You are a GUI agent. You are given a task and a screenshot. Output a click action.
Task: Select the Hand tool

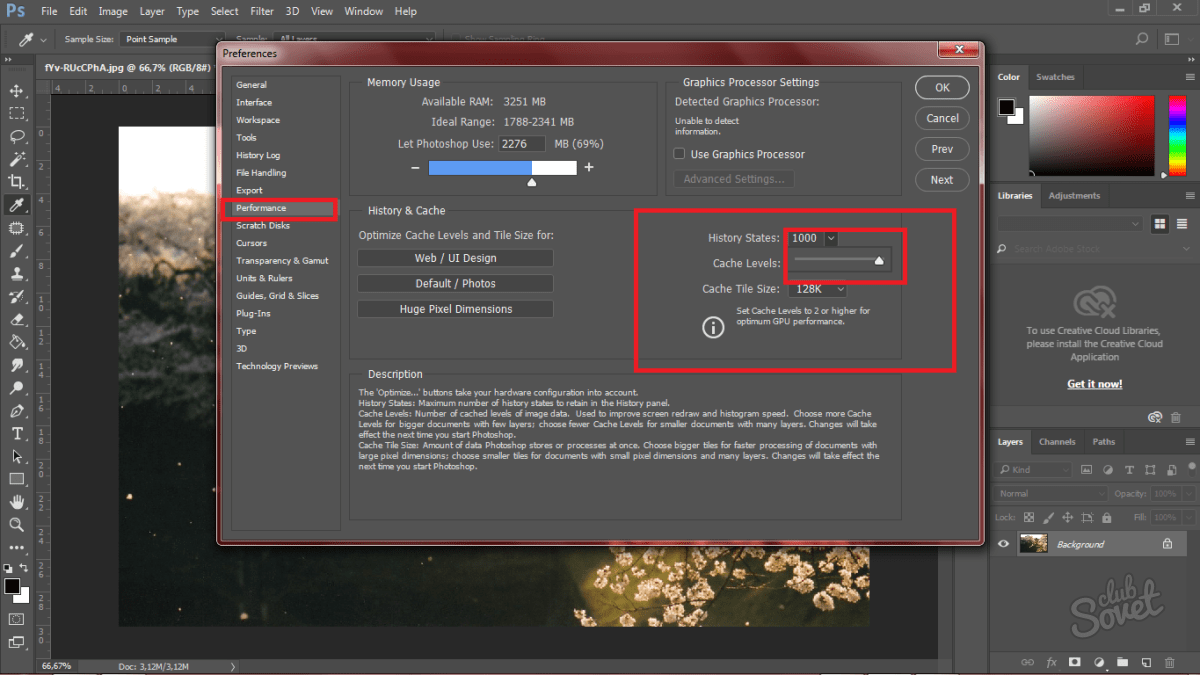tap(17, 502)
